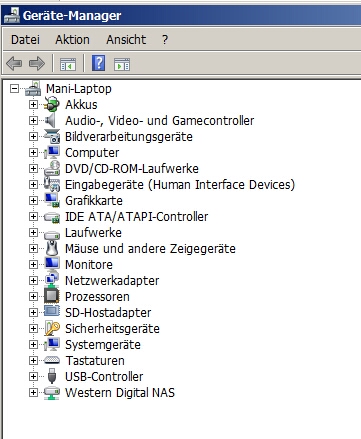This screenshot has width=361, height=439.
Task: Select the SD-Hostadapter label
Action: click(x=108, y=313)
